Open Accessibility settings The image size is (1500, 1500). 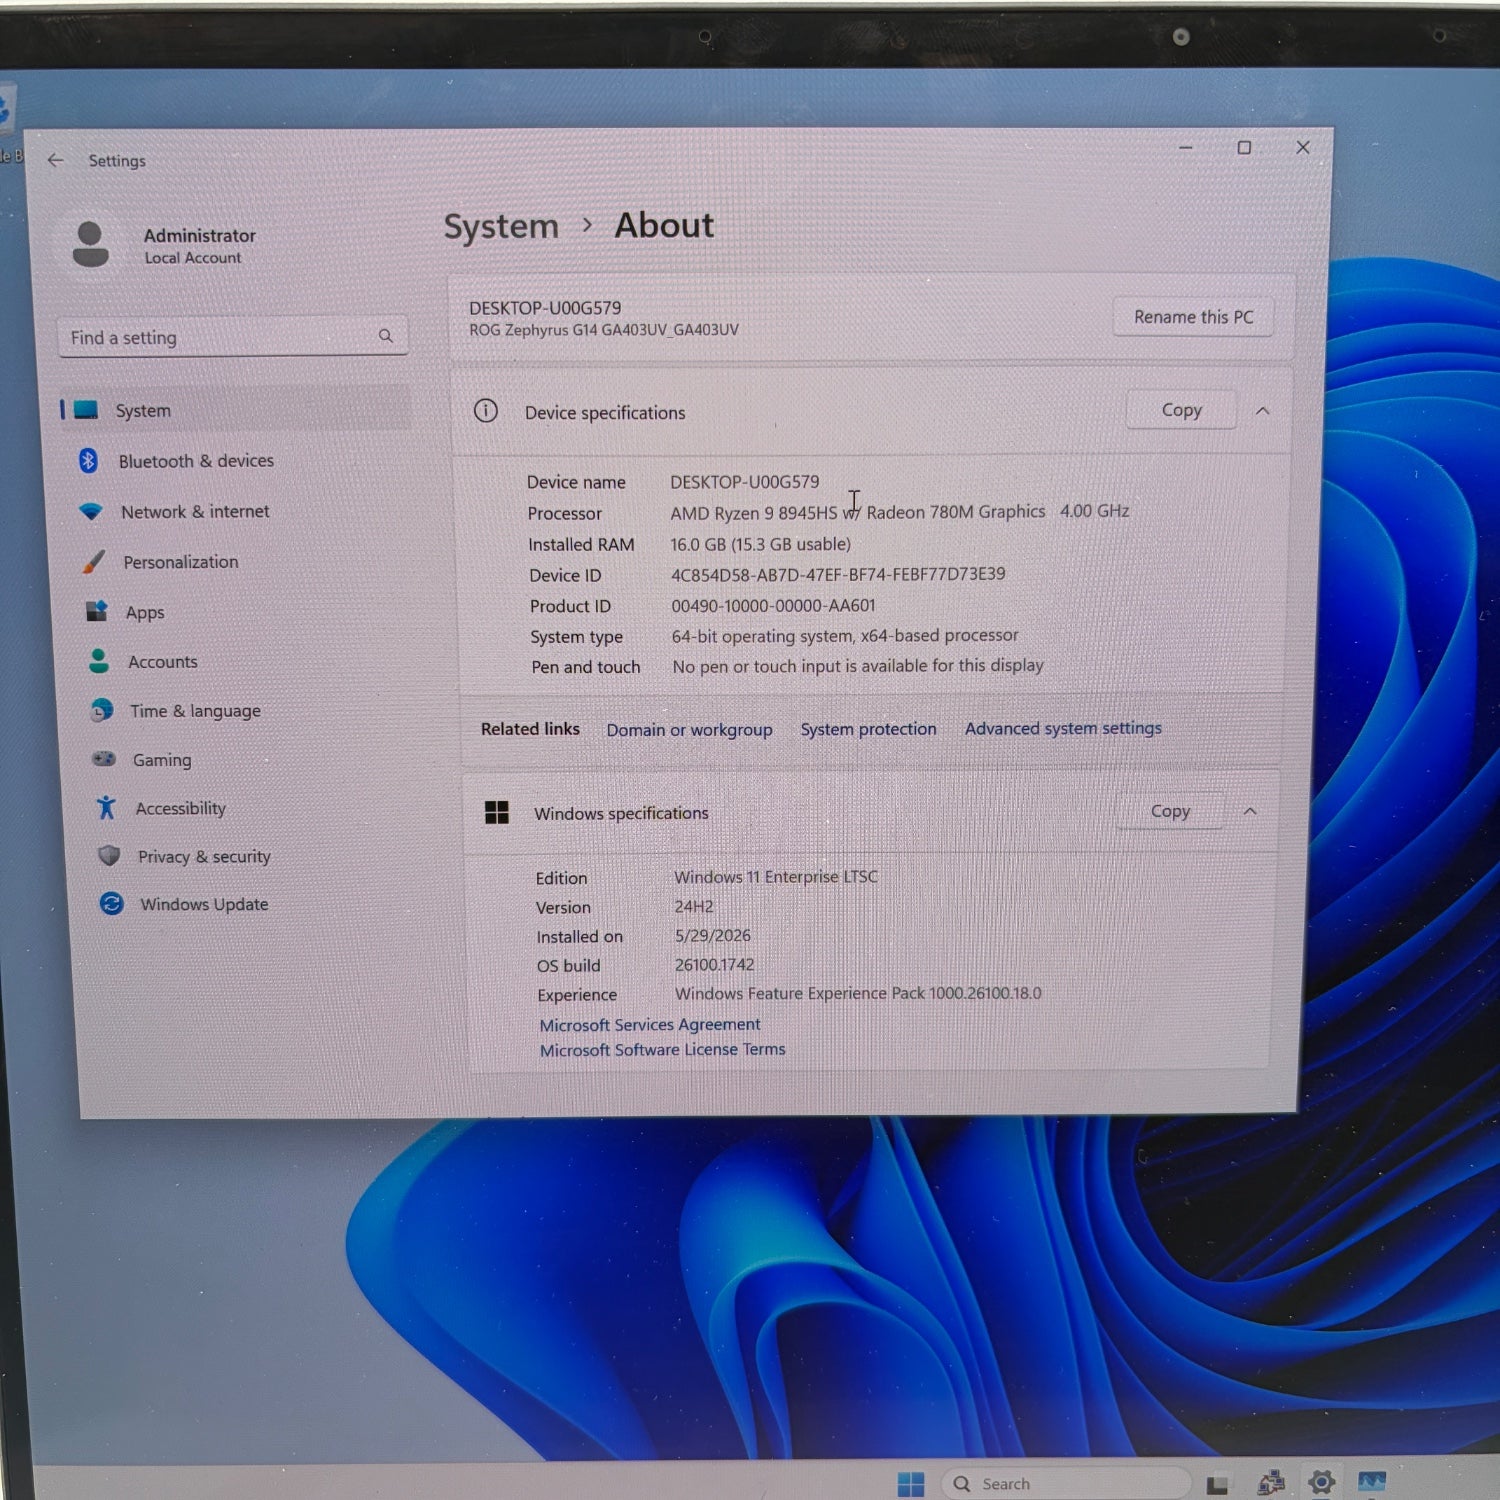point(181,808)
